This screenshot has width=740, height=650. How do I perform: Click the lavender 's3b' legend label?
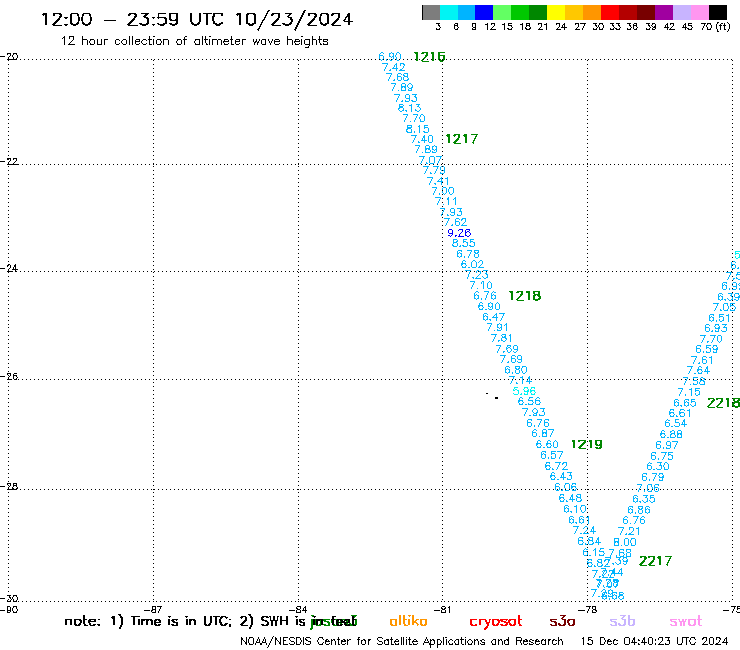point(622,621)
